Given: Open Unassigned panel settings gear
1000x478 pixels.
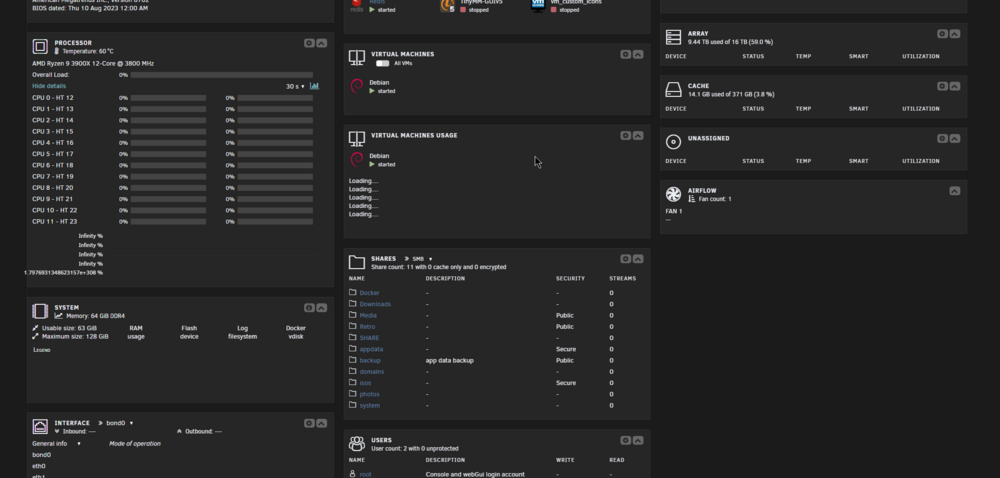Looking at the screenshot, I should 943,138.
